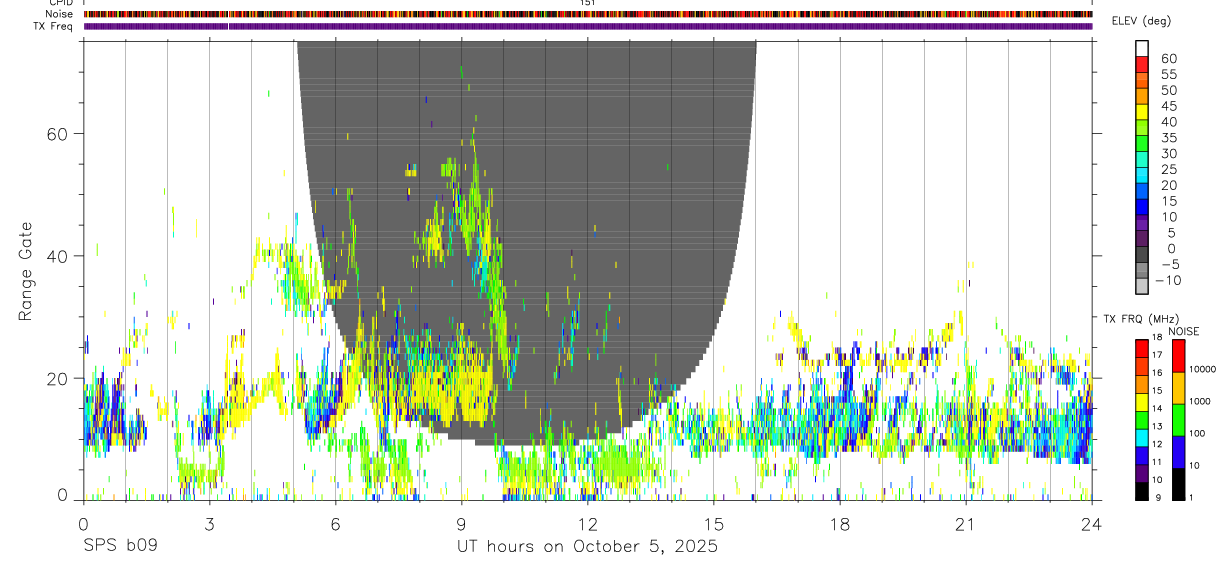Viewport: 1228px width, 567px height.
Task: Click the '55' label on ELEV scale
Action: tap(1168, 75)
